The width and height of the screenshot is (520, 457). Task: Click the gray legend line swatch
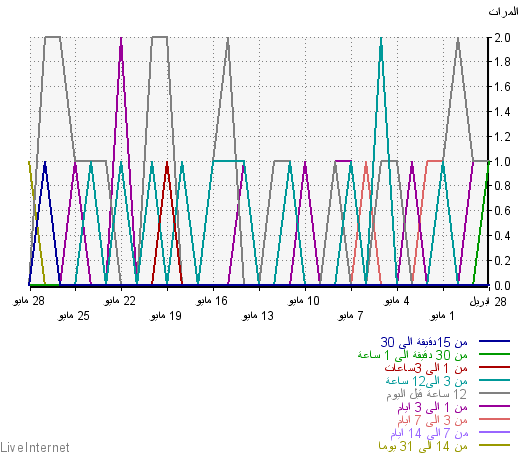494,393
